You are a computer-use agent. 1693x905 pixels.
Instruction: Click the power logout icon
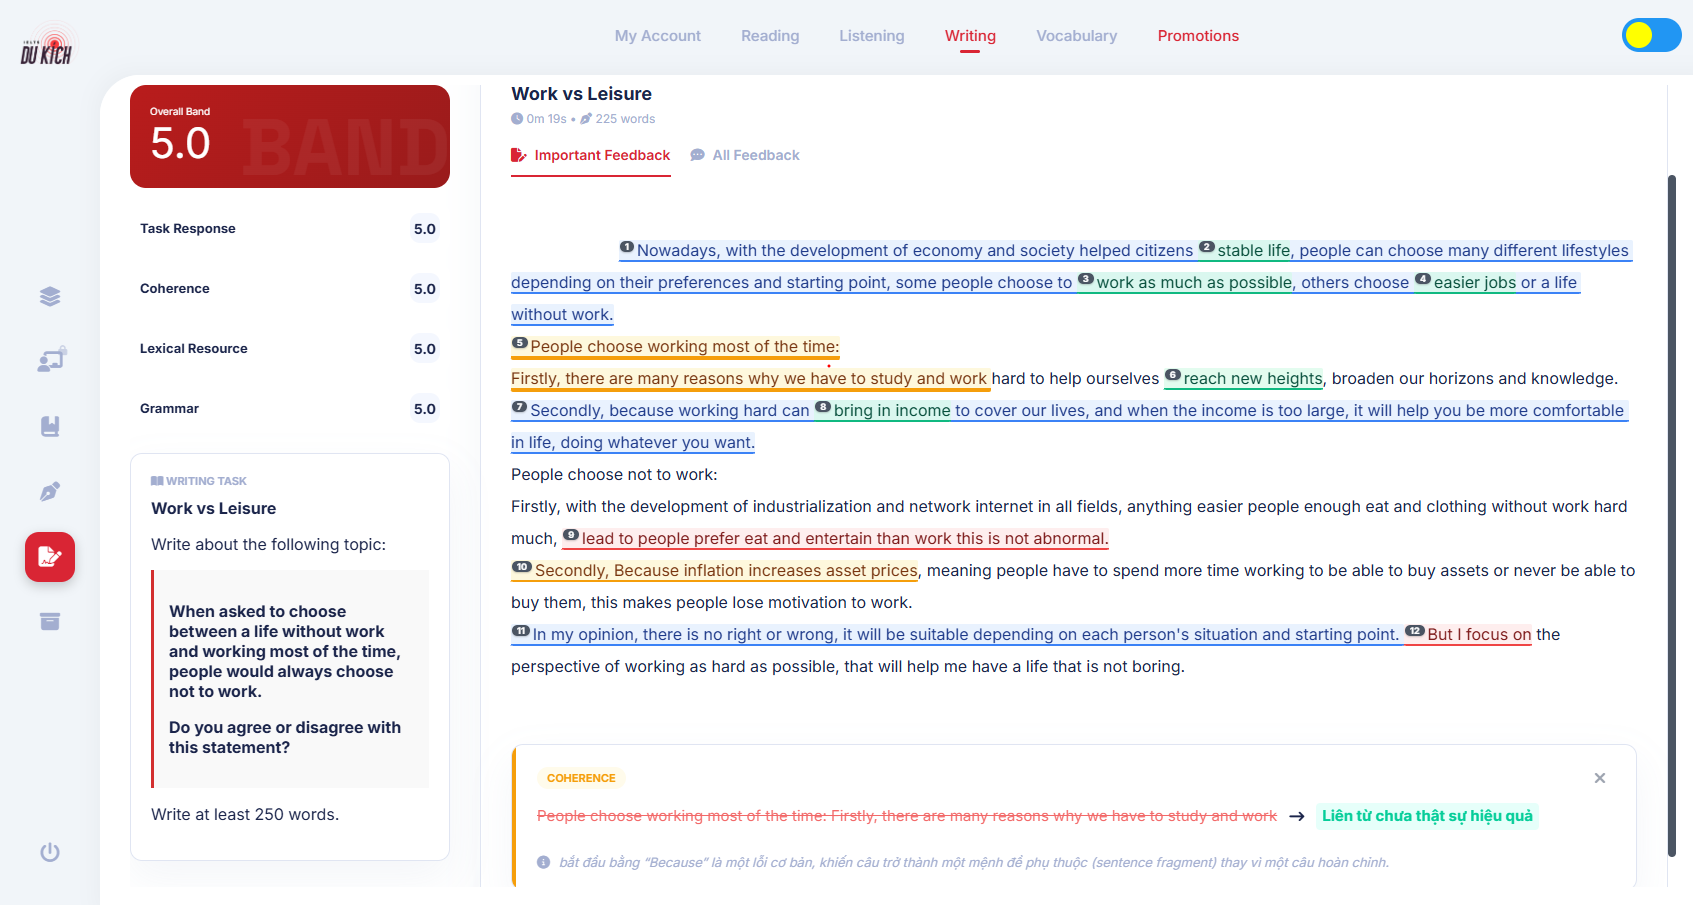point(50,852)
